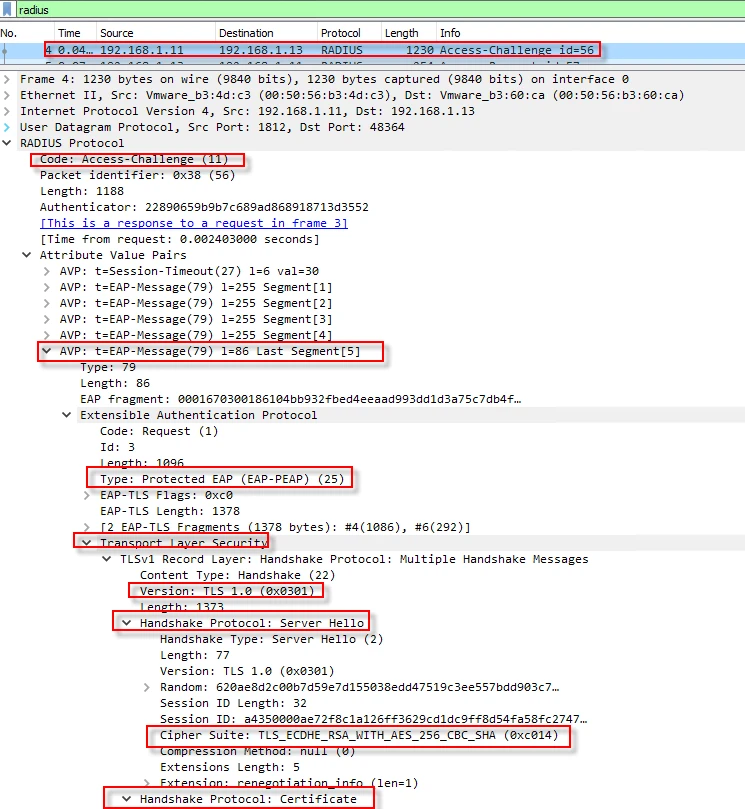Expand Internet Protocol Version 4 node

pos(9,111)
